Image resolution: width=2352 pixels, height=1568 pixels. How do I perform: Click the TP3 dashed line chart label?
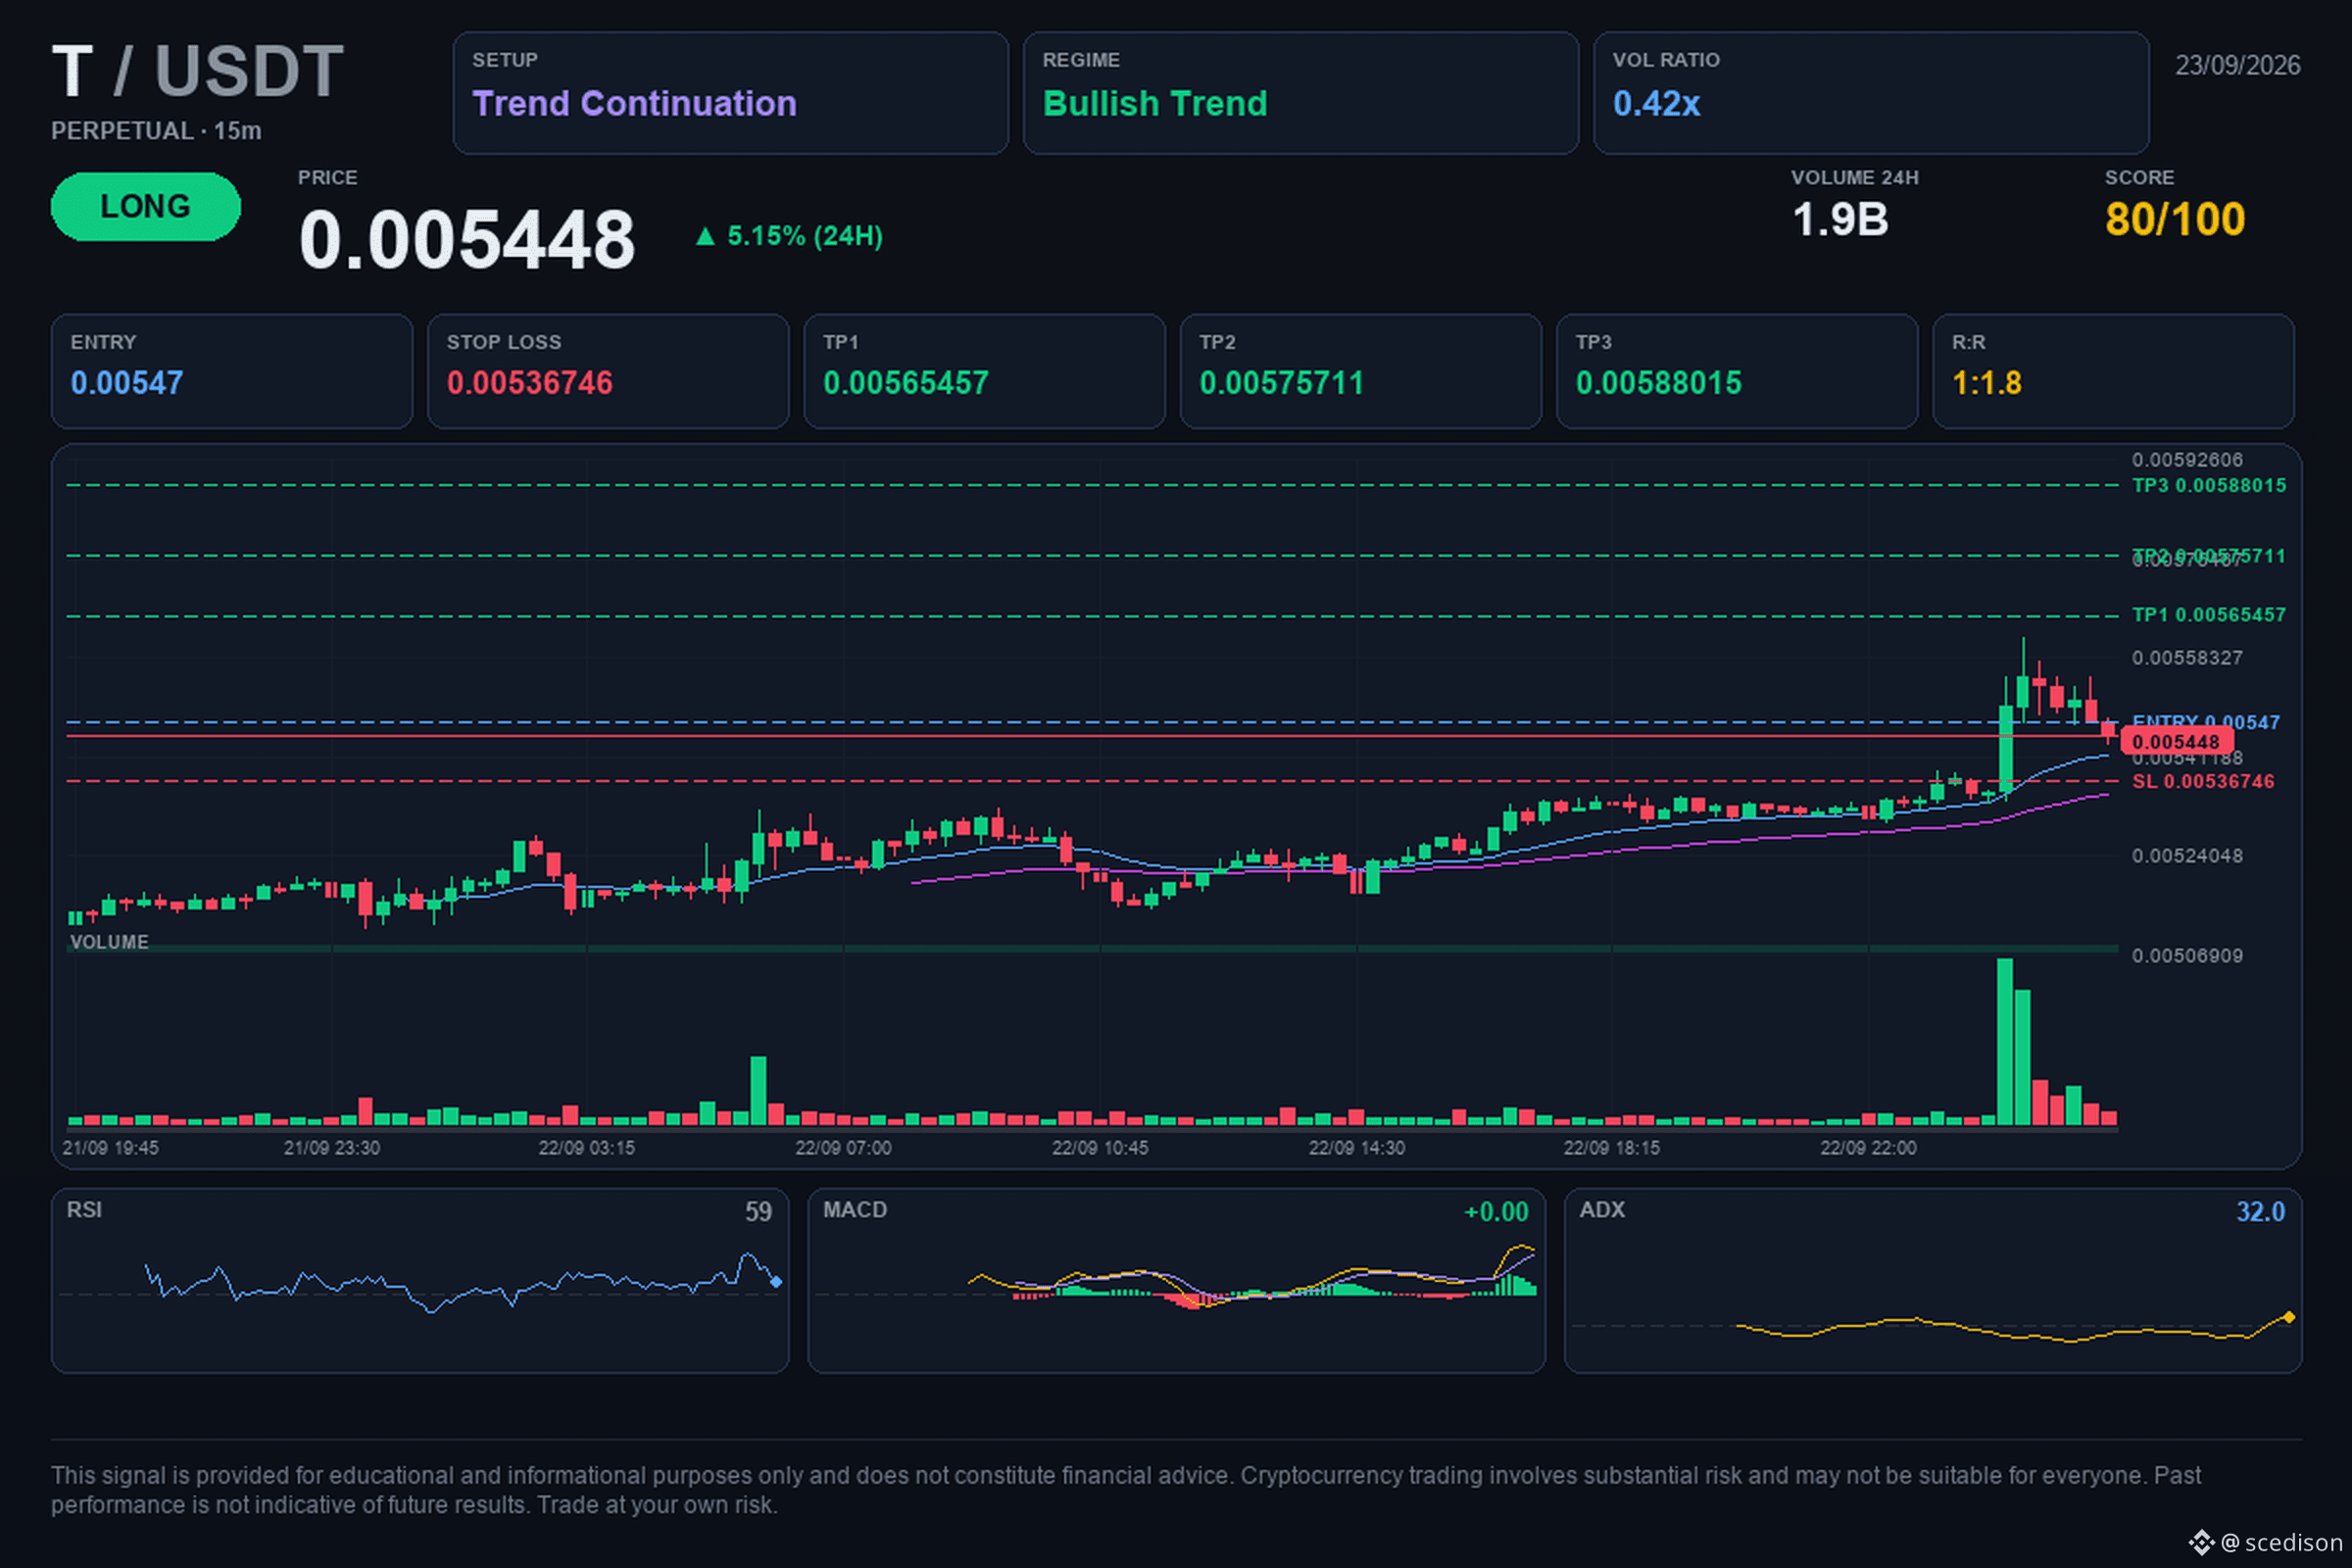(x=2208, y=485)
